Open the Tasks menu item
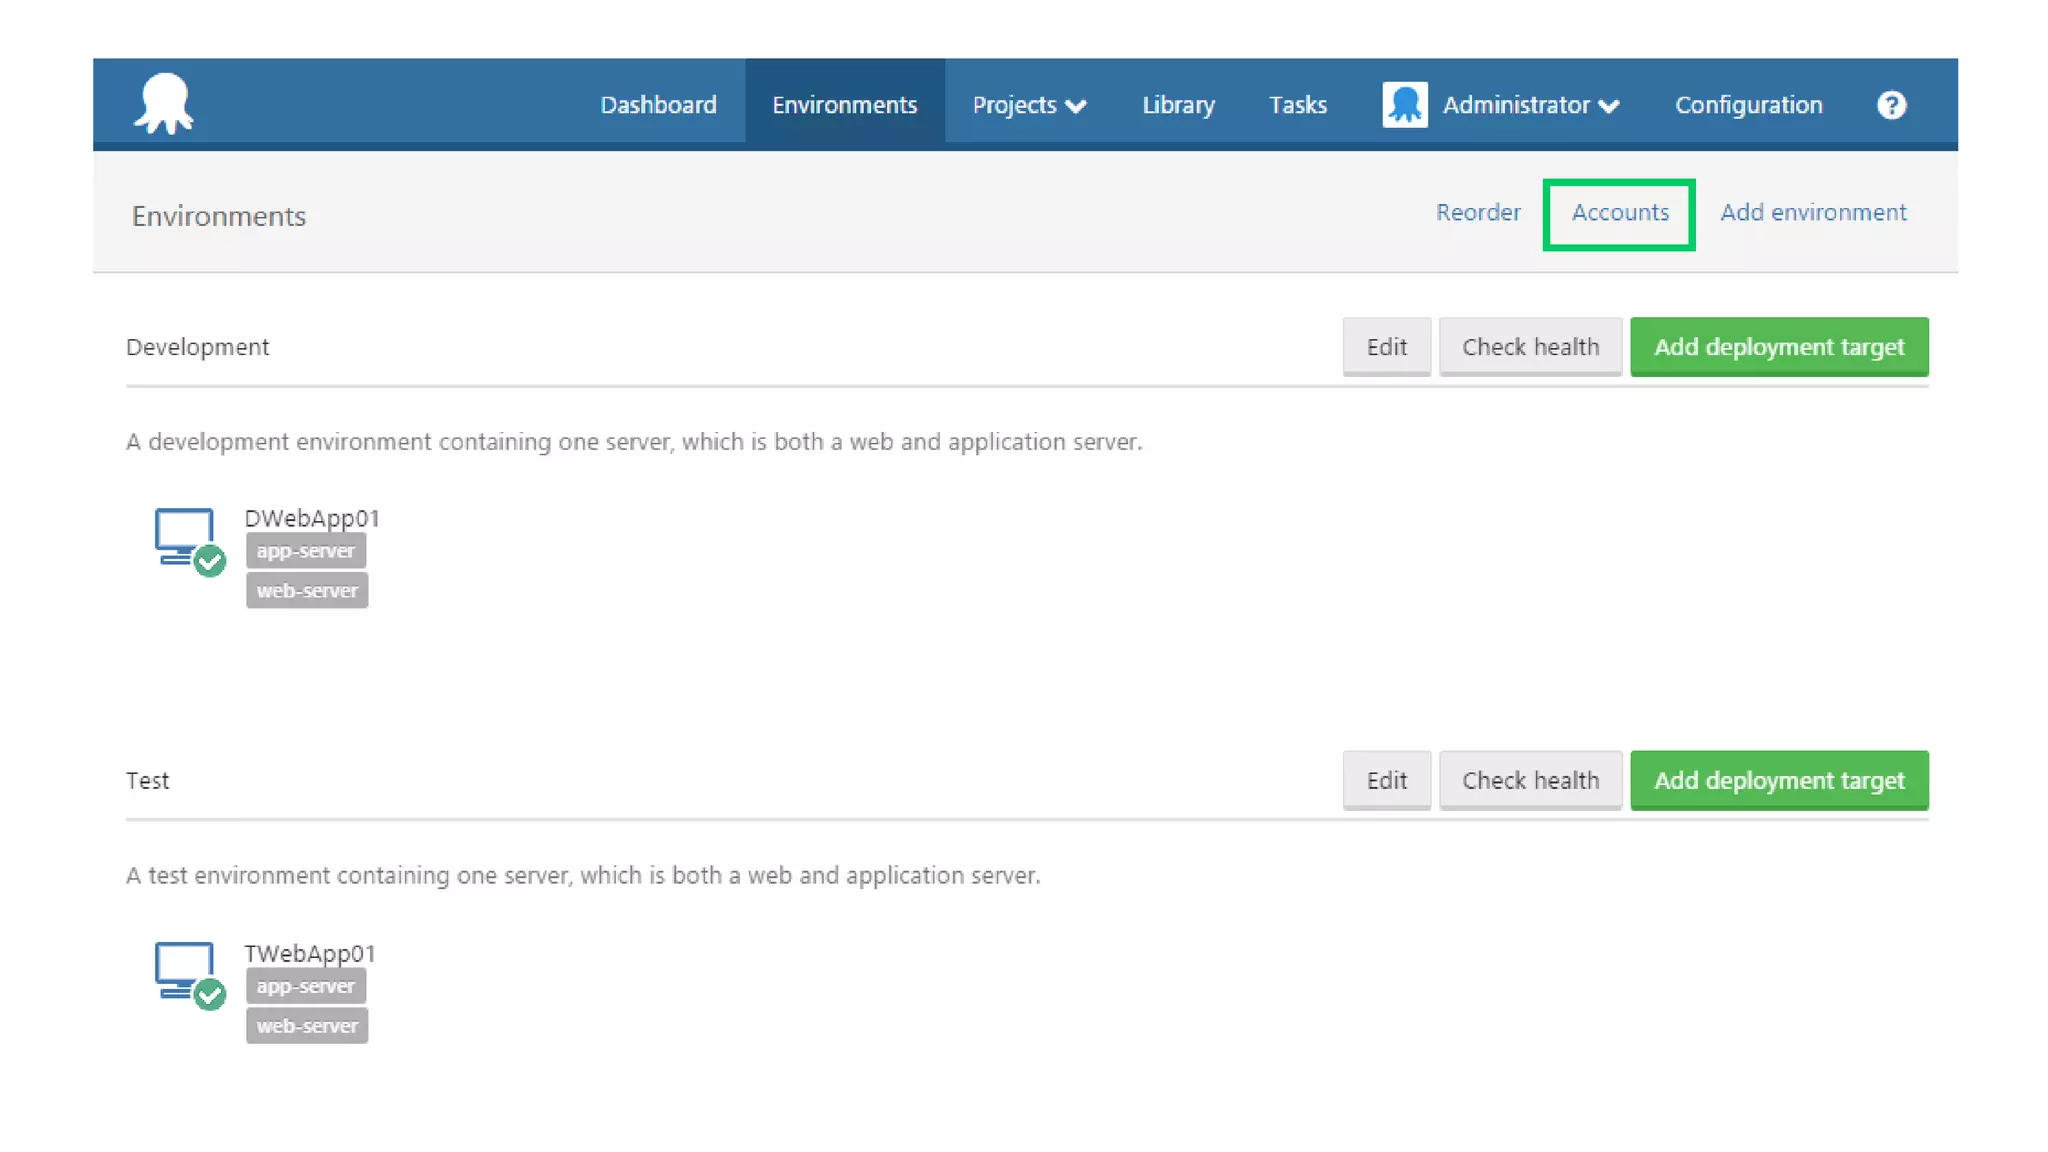This screenshot has height=1152, width=2048. (1297, 105)
